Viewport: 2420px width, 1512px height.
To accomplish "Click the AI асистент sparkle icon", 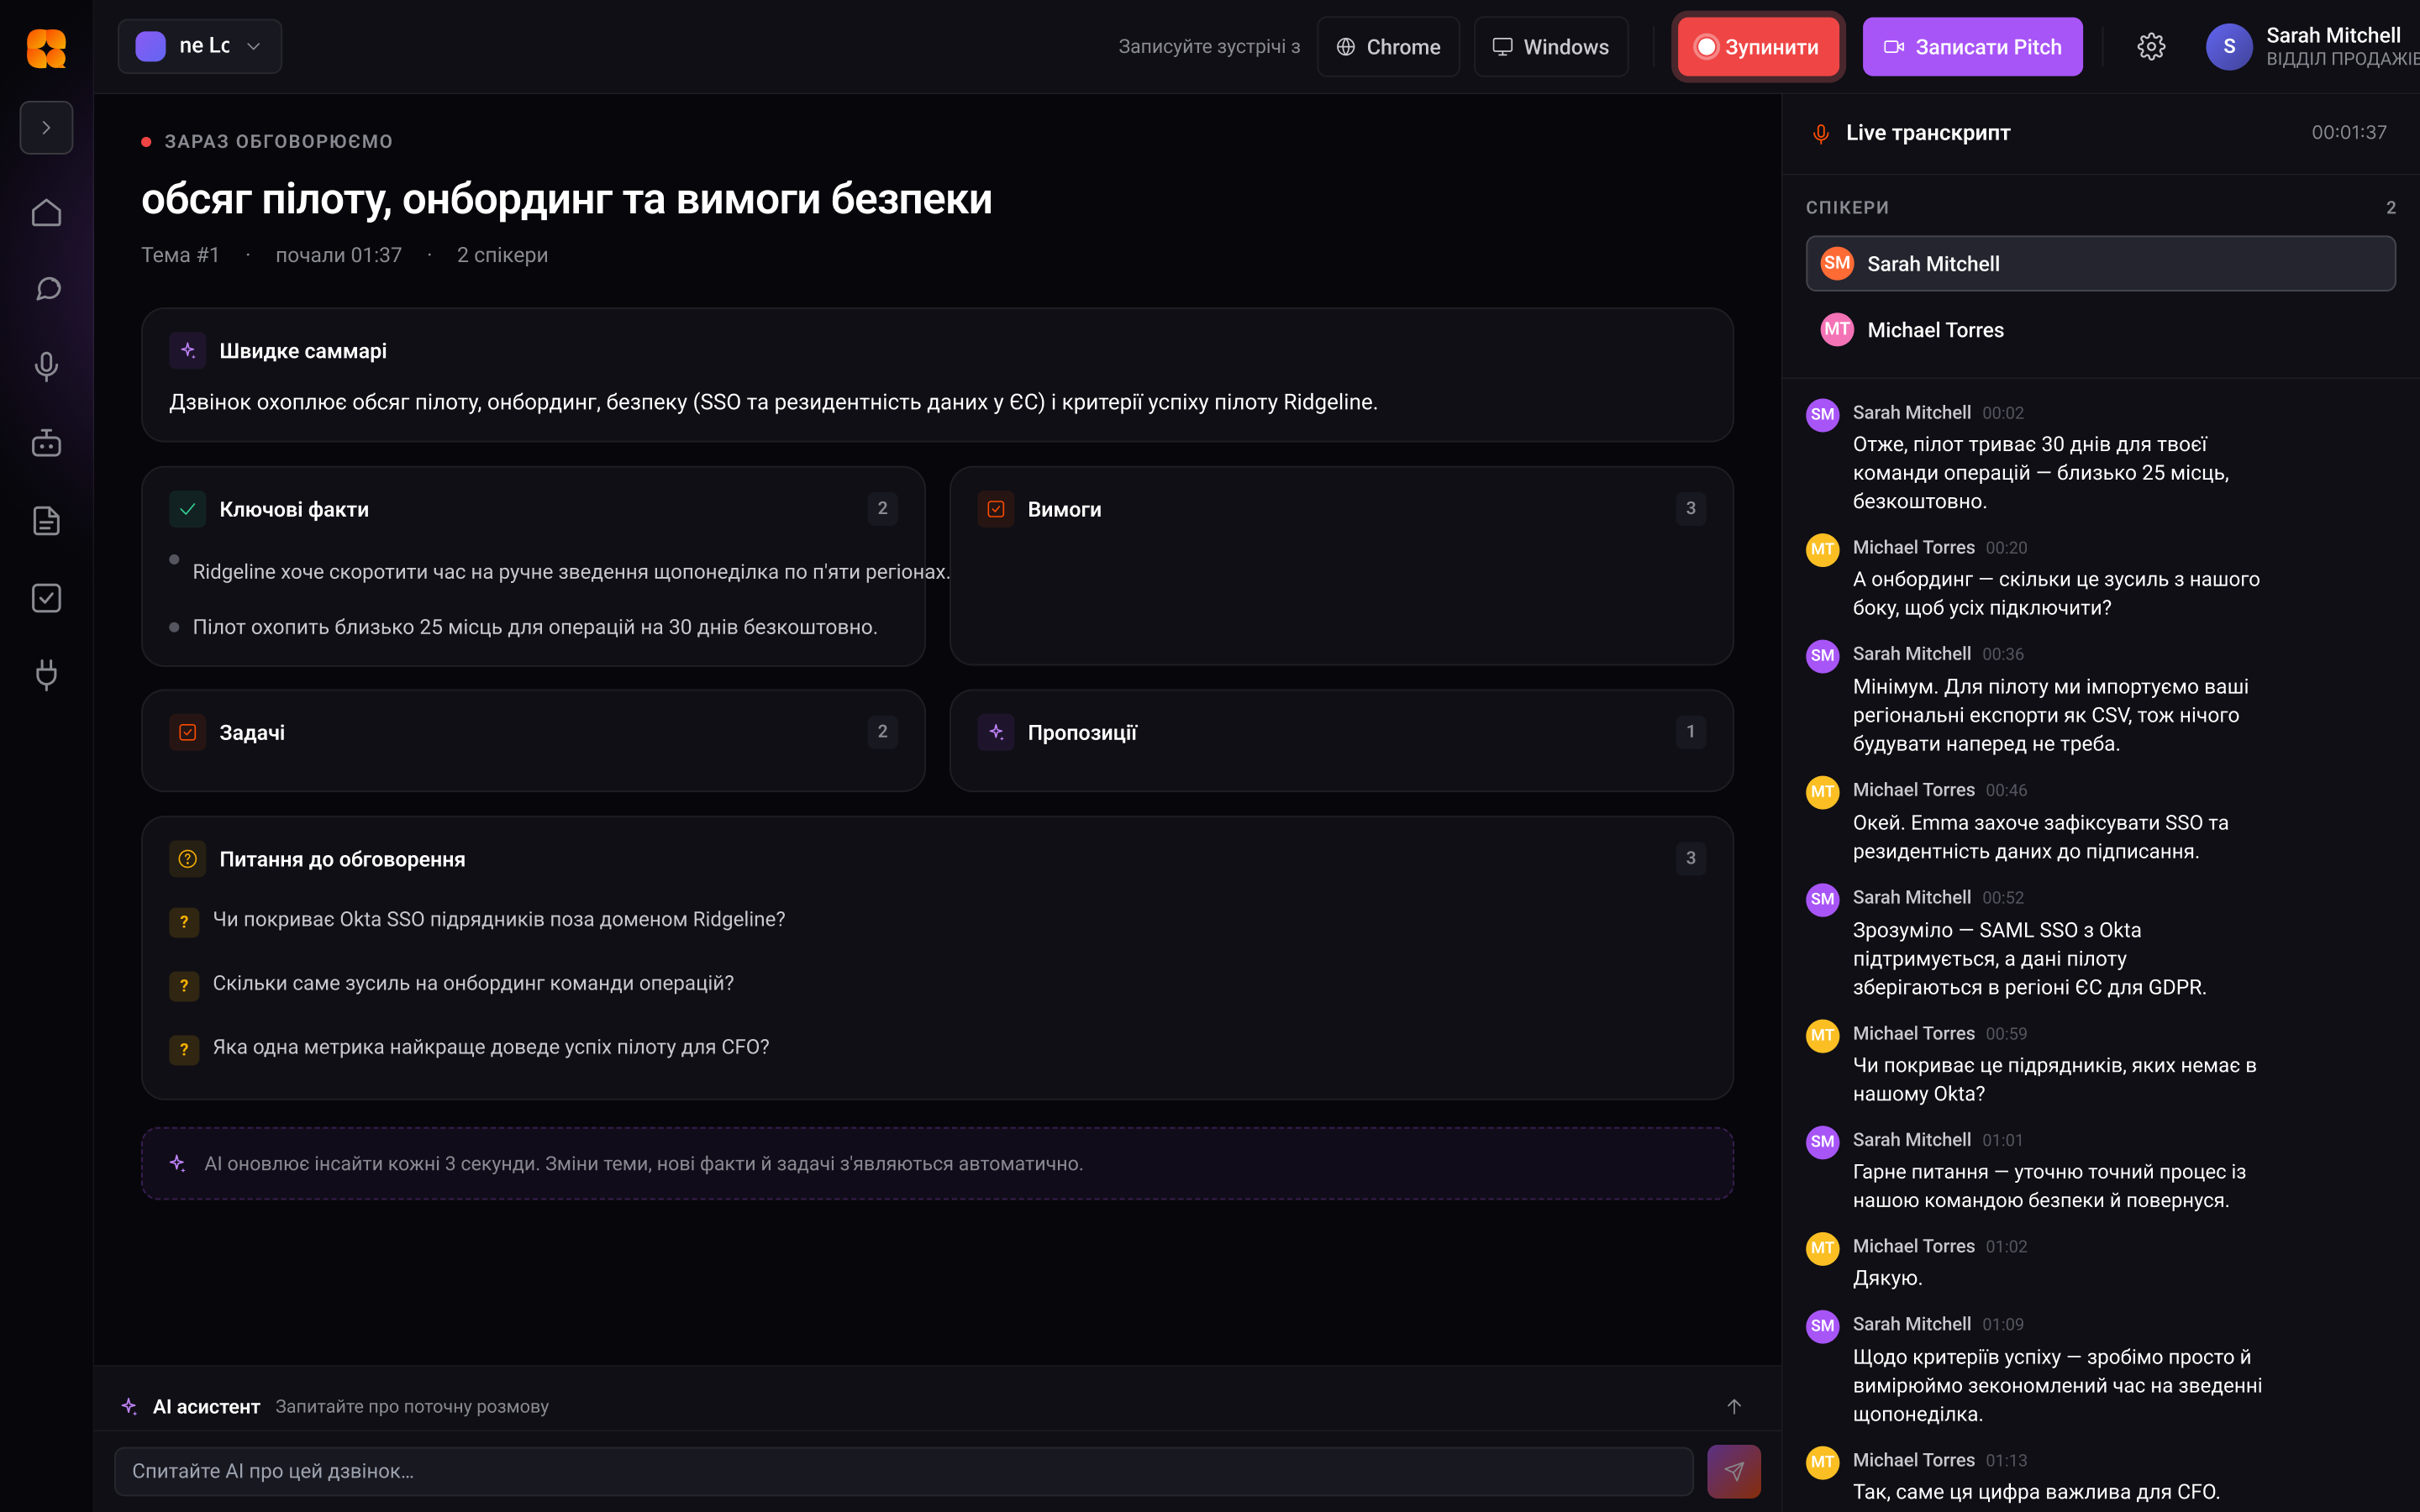I will tap(129, 1406).
